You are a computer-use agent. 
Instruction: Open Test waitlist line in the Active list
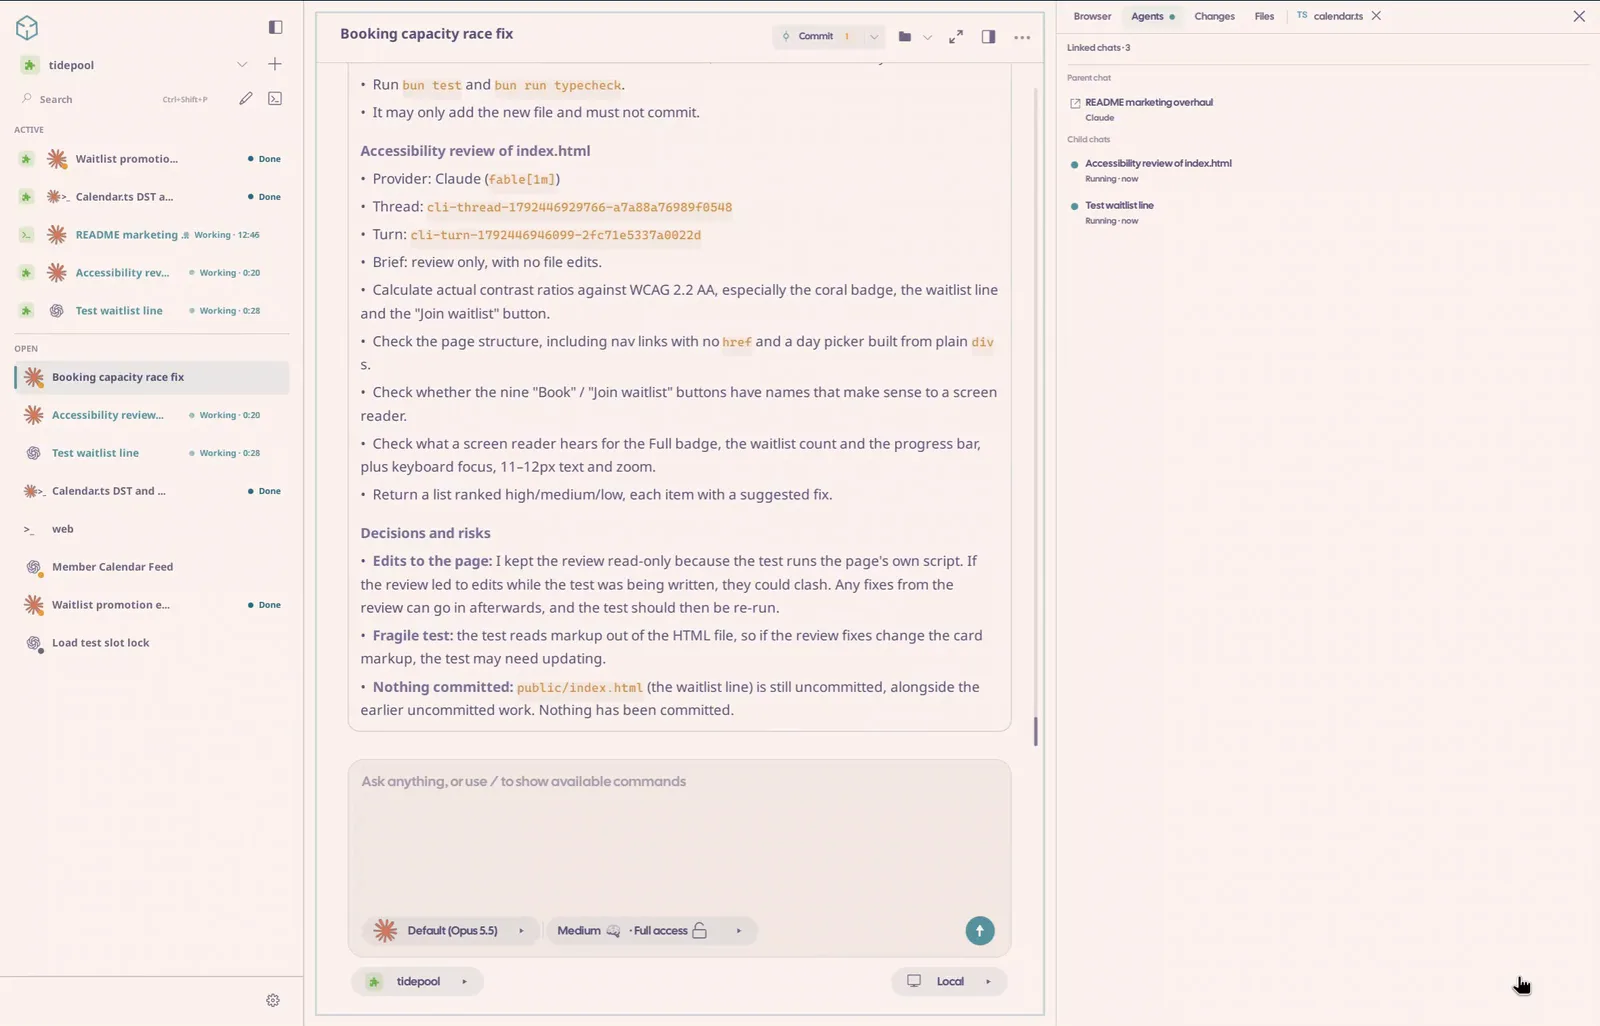(x=152, y=311)
